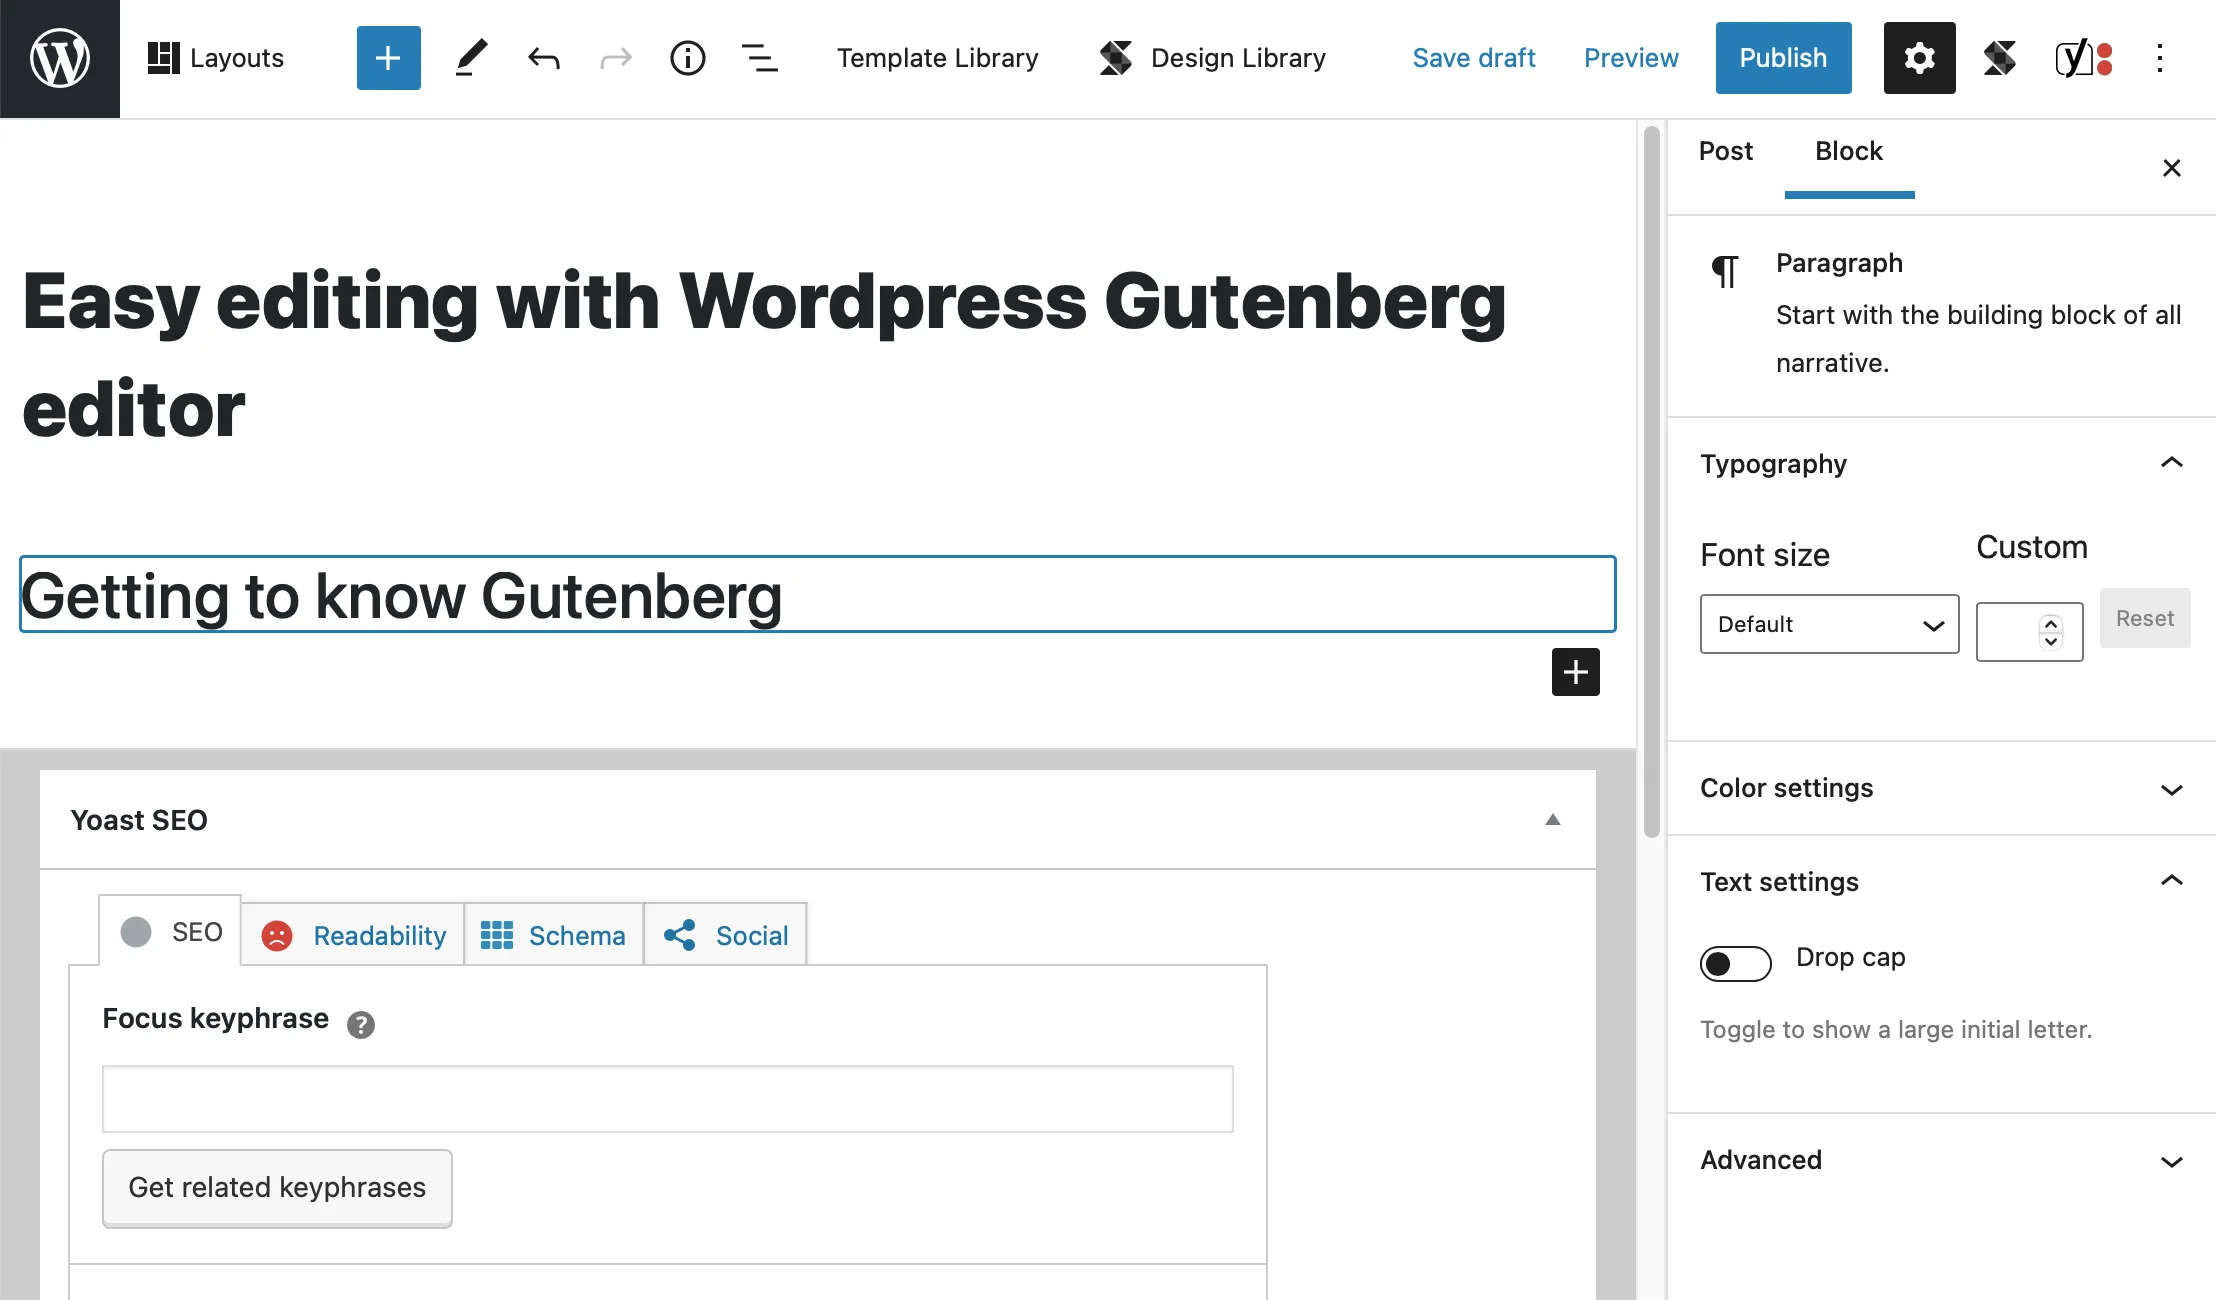Open the three-dot options menu
Viewport: 2216px width, 1300px height.
click(2160, 58)
